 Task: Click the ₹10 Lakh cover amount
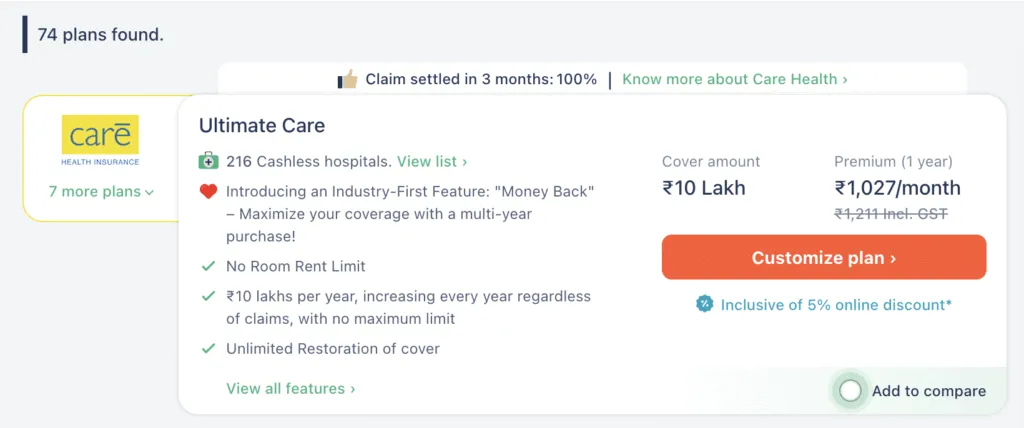[704, 188]
